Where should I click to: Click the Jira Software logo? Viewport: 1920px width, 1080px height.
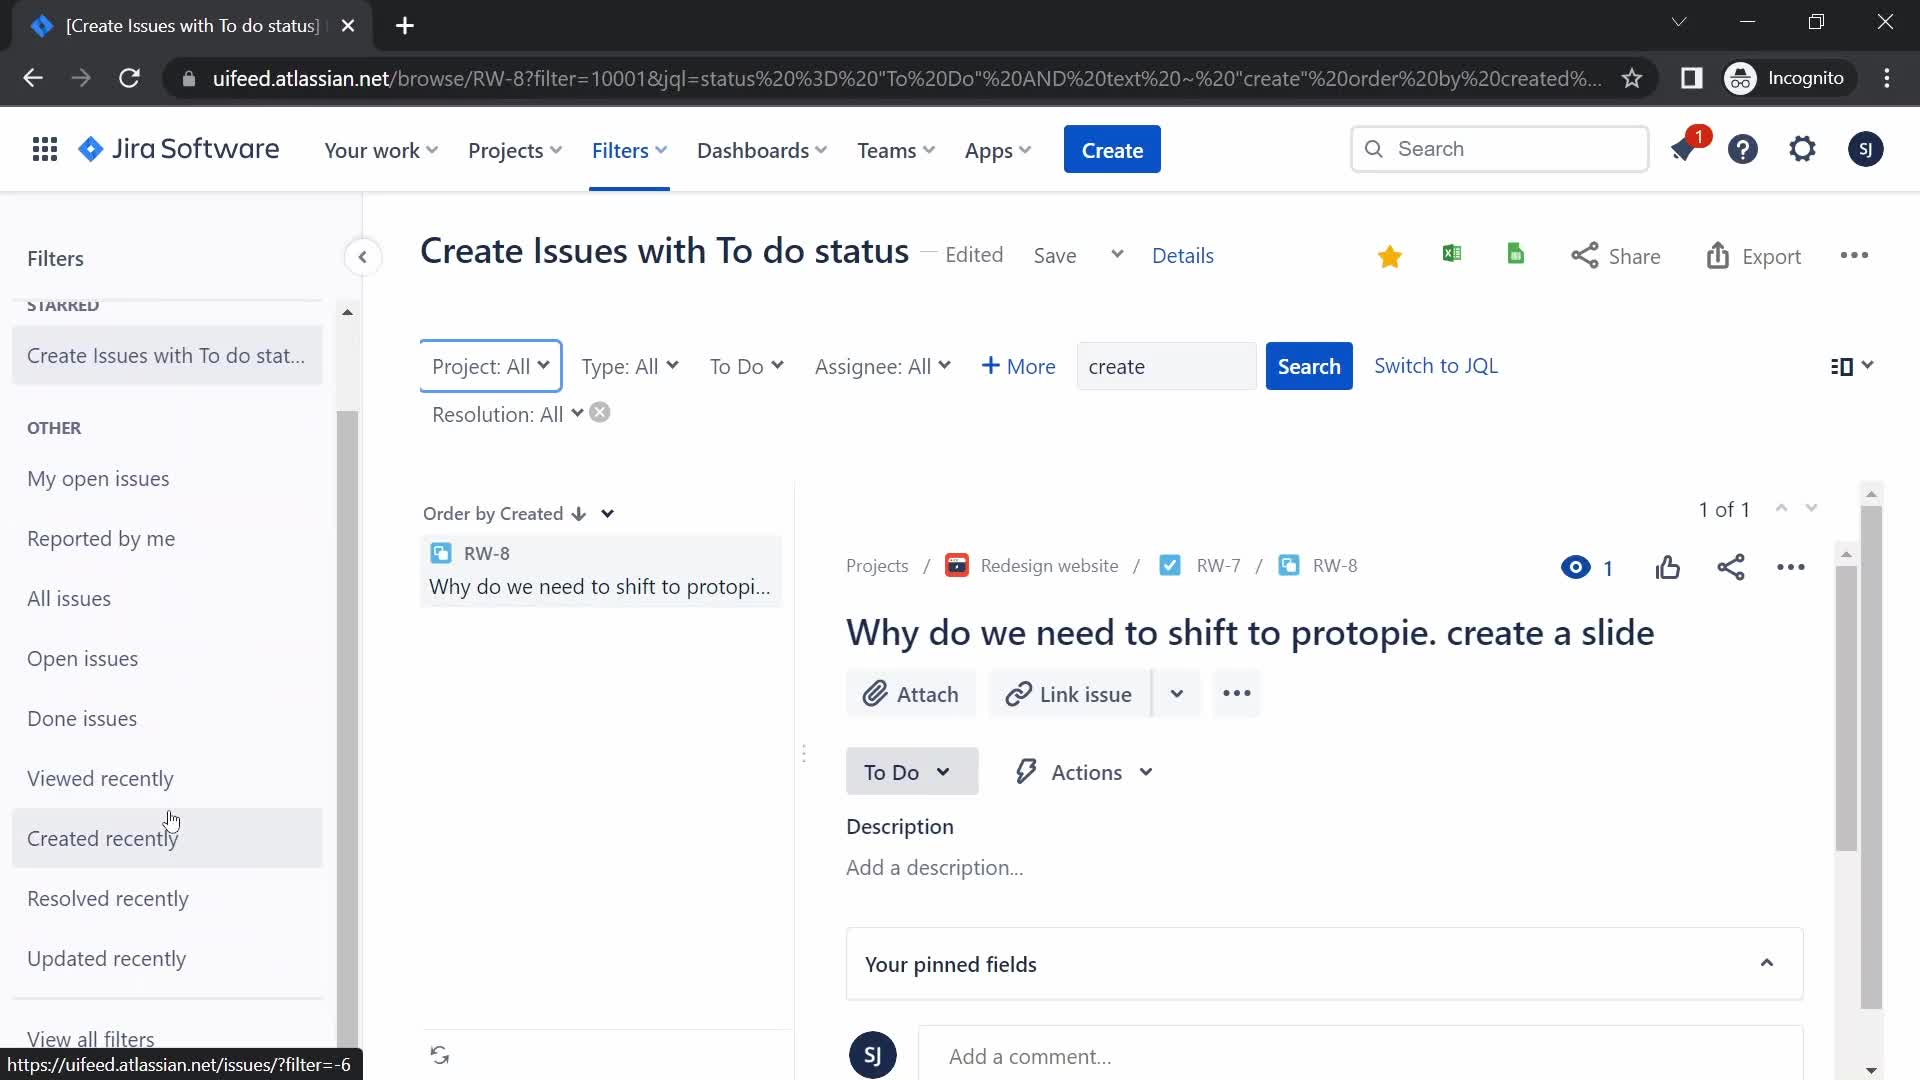click(x=179, y=150)
